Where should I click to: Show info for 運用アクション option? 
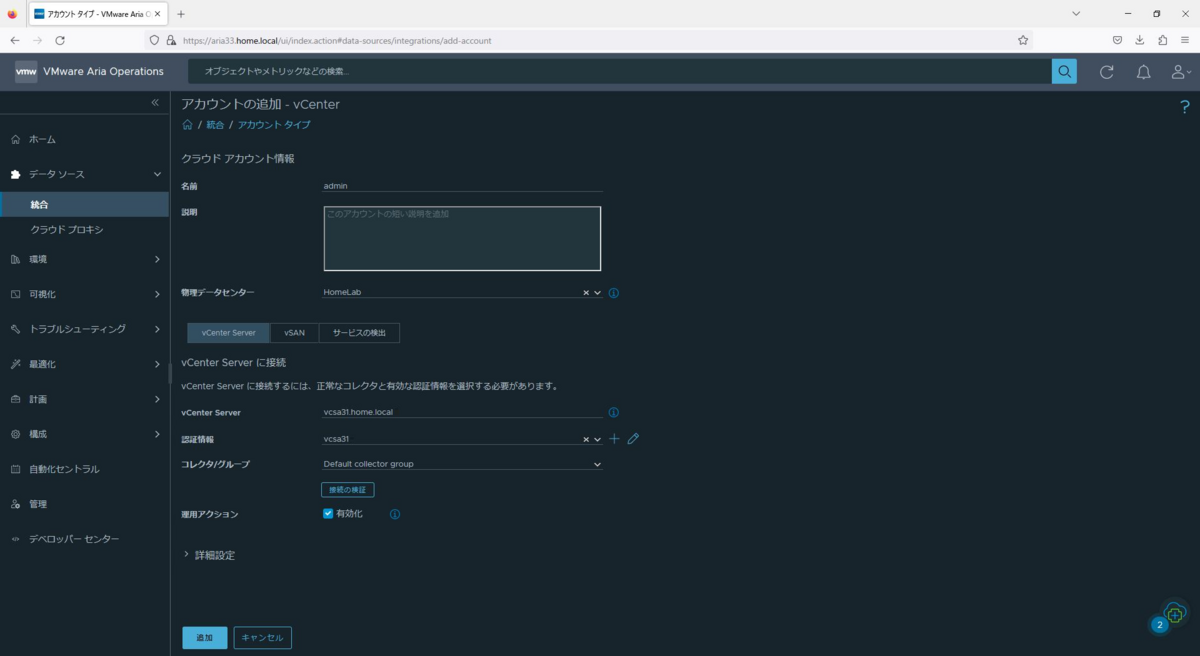pos(395,514)
